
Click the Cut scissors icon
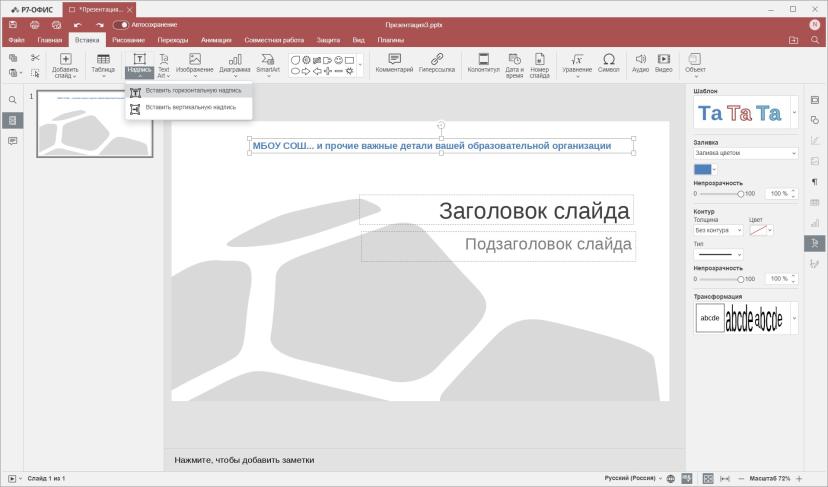point(35,58)
